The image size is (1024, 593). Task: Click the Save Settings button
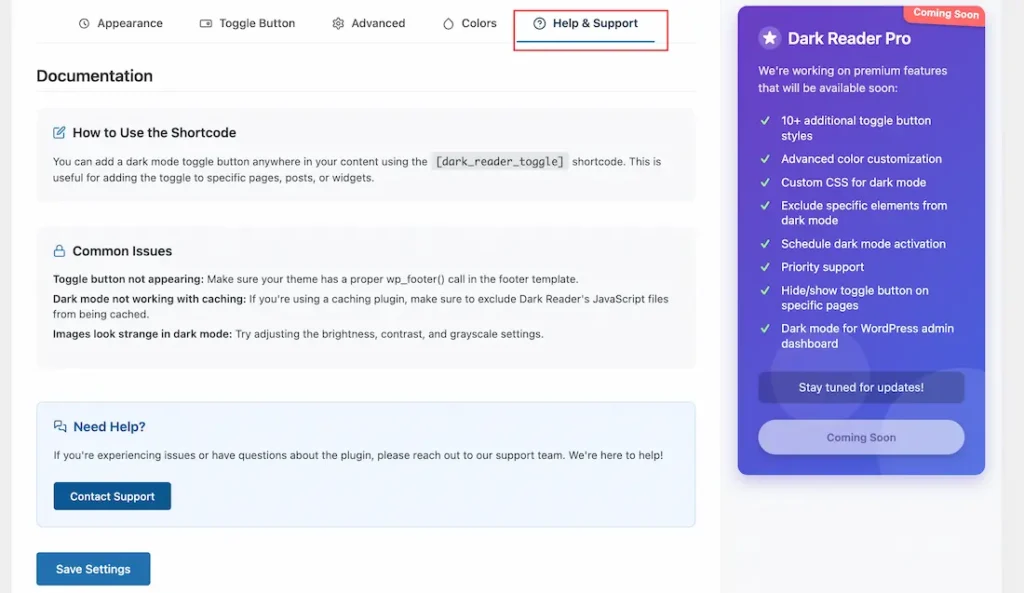click(93, 569)
